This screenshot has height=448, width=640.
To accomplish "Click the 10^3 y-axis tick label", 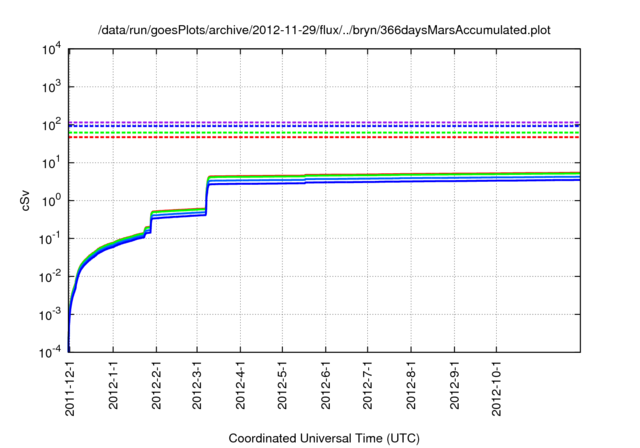I will pos(51,87).
